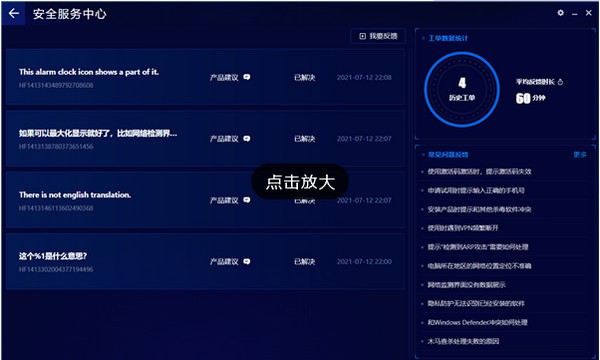
Task: Open last FAQ about 木马查杀 failure
Action: click(463, 341)
